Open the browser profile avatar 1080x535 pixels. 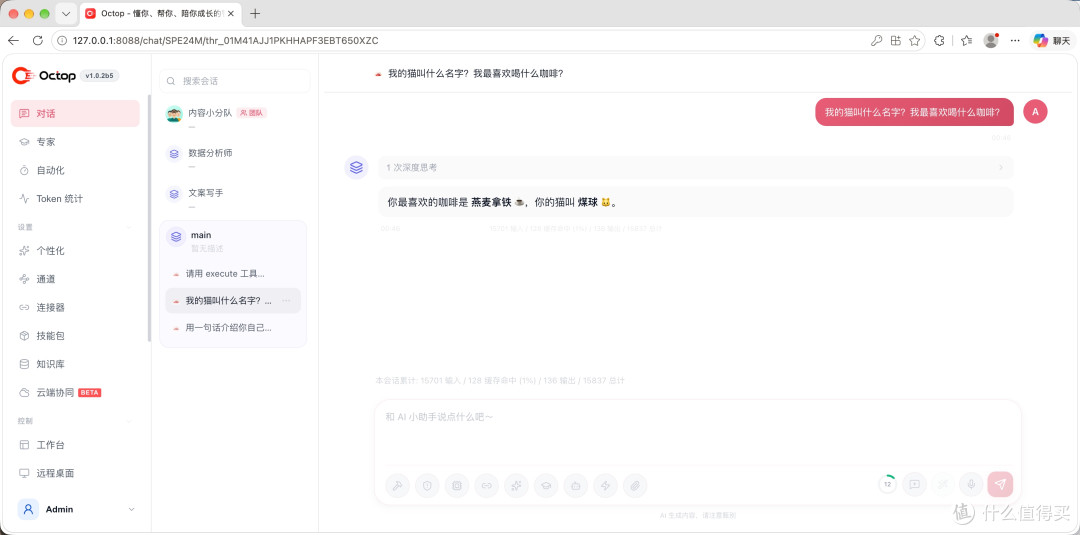[x=991, y=41]
